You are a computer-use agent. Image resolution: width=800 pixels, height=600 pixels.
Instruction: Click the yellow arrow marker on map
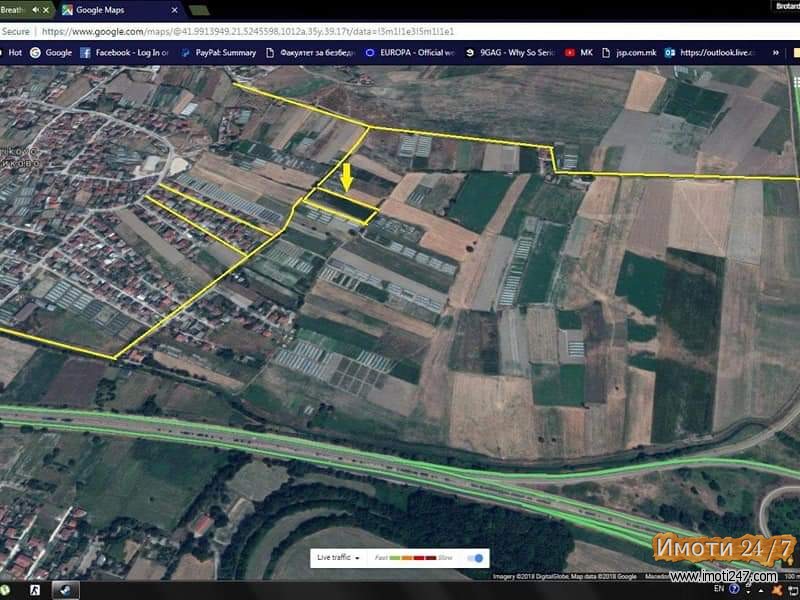click(x=346, y=177)
